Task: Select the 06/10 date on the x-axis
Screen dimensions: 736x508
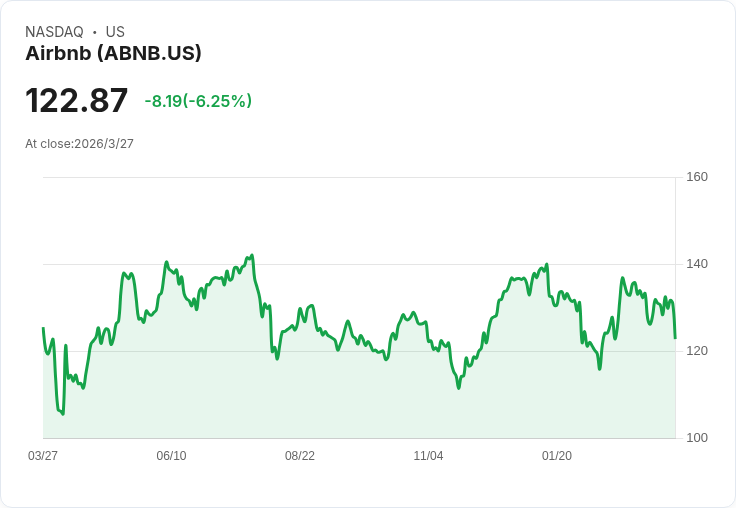Action: (171, 456)
